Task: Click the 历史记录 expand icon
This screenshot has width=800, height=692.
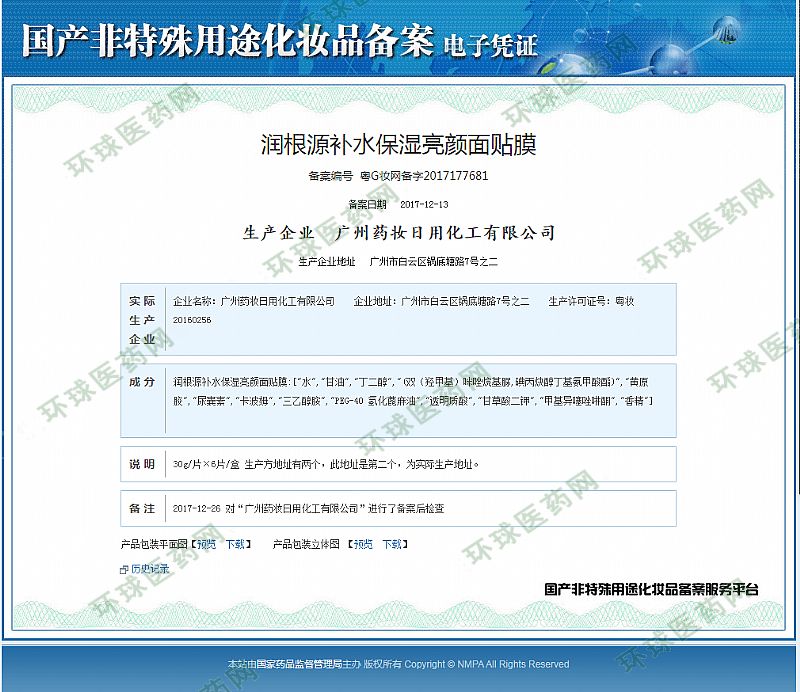Action: pyautogui.click(x=124, y=569)
